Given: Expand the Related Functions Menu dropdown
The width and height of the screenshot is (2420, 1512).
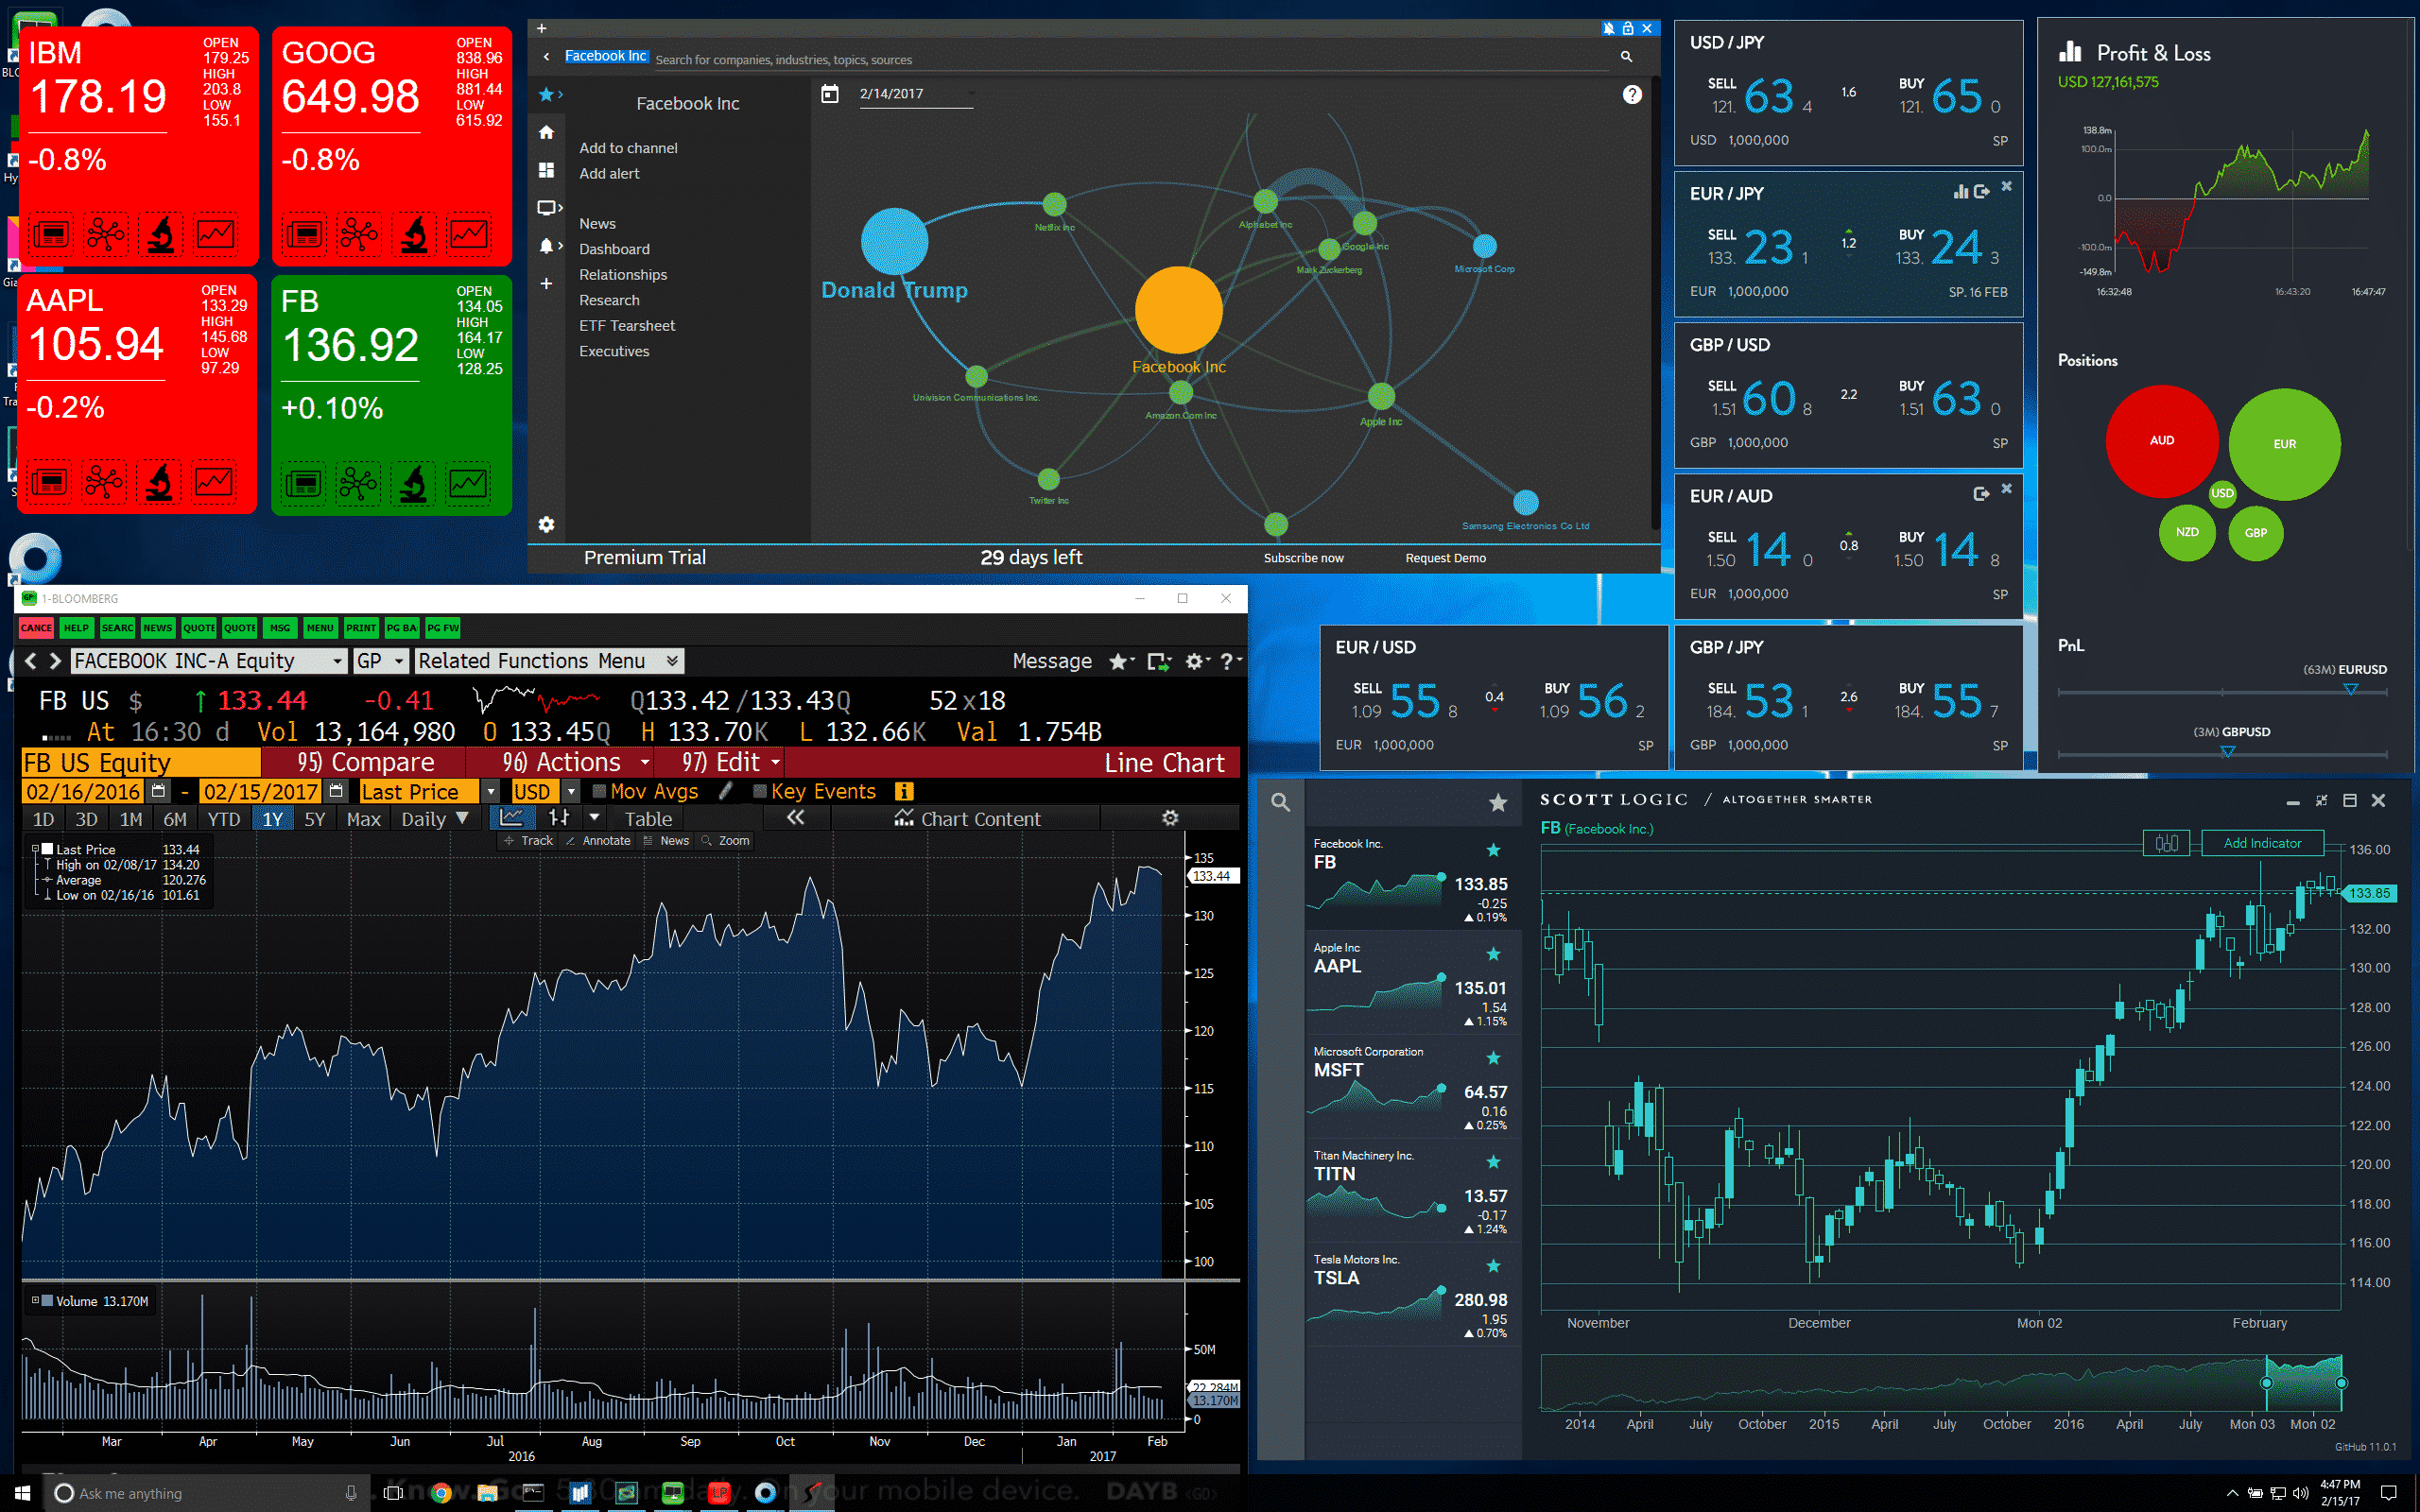Looking at the screenshot, I should (672, 661).
